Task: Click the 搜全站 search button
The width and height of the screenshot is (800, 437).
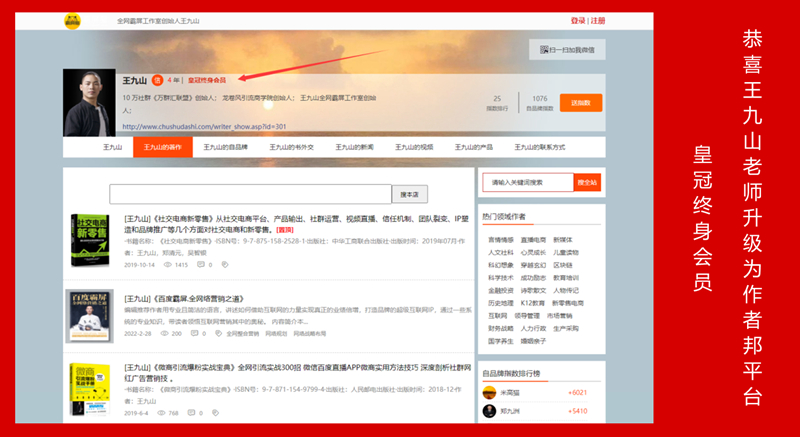Action: pos(588,182)
